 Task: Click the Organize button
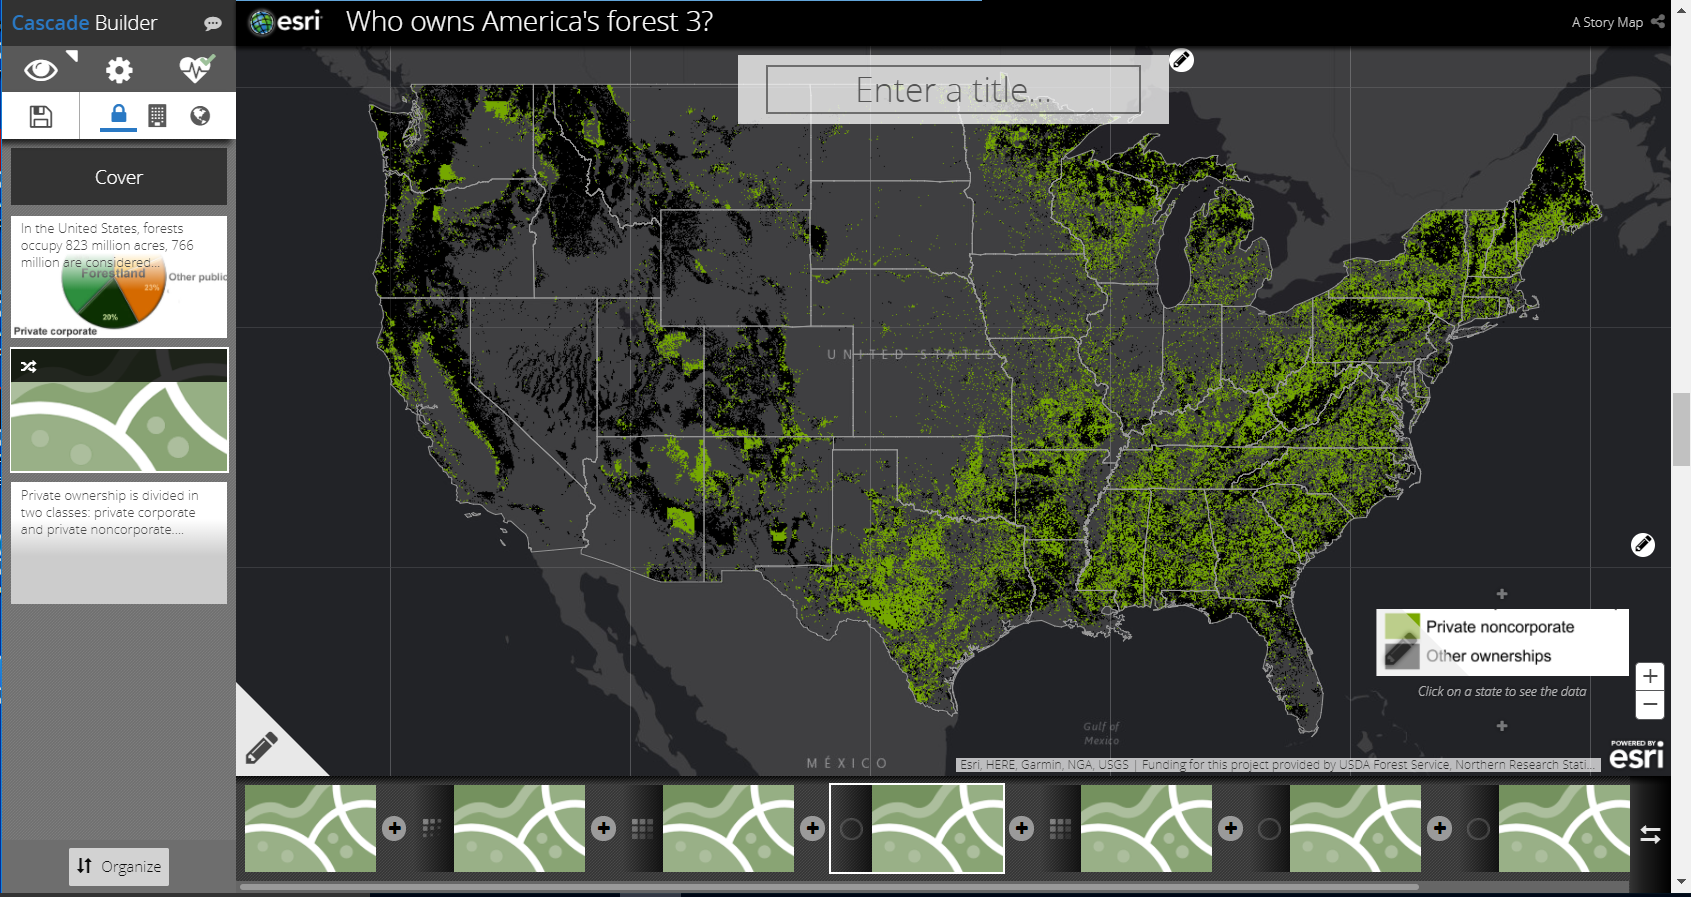(119, 866)
